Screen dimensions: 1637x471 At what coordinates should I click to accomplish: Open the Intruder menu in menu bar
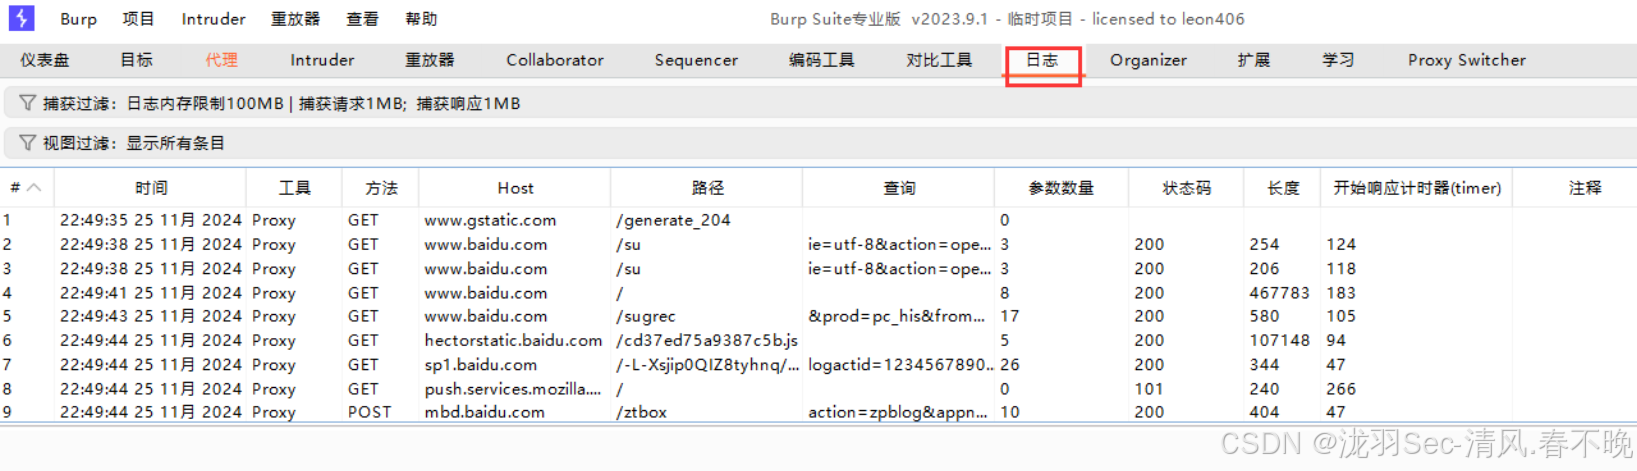213,19
